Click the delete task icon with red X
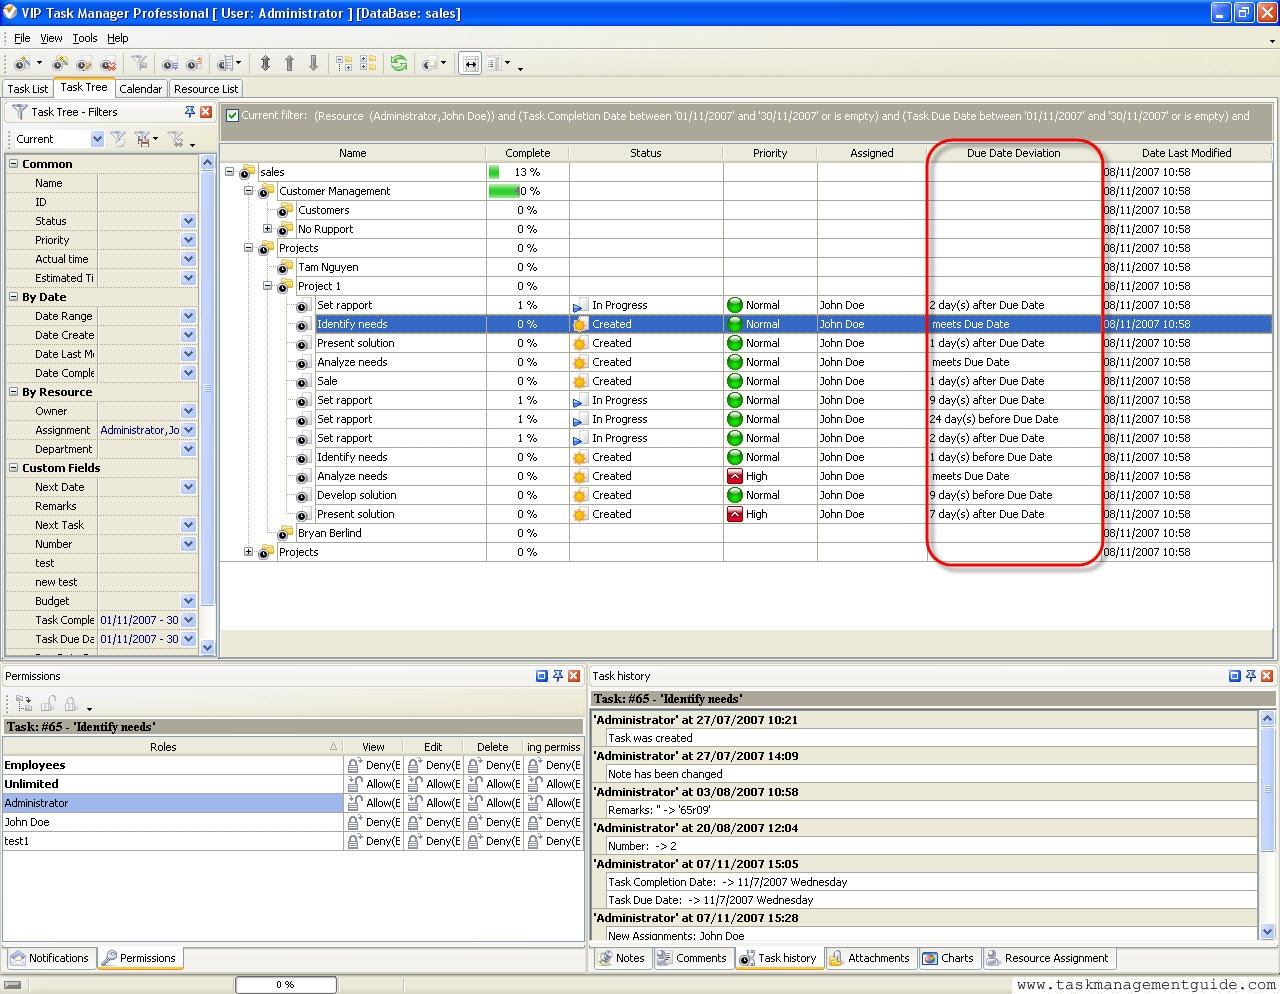 tap(107, 64)
